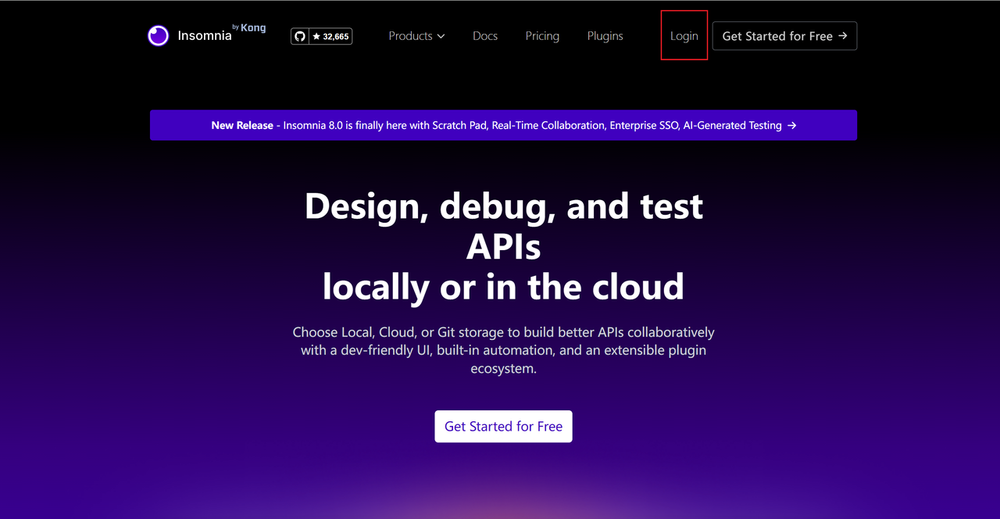Click the purple Insomnia logo icon
1000x519 pixels.
[x=158, y=36]
